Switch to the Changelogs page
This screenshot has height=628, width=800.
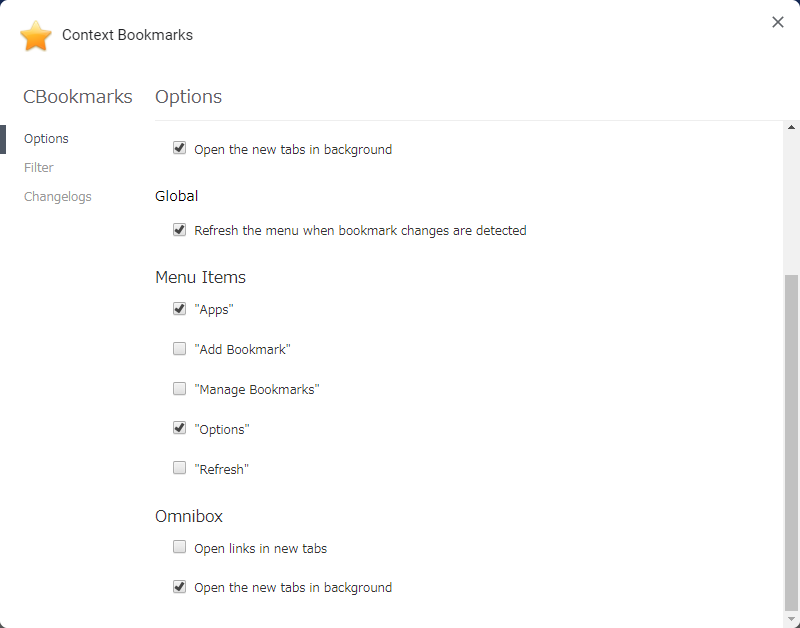point(58,196)
